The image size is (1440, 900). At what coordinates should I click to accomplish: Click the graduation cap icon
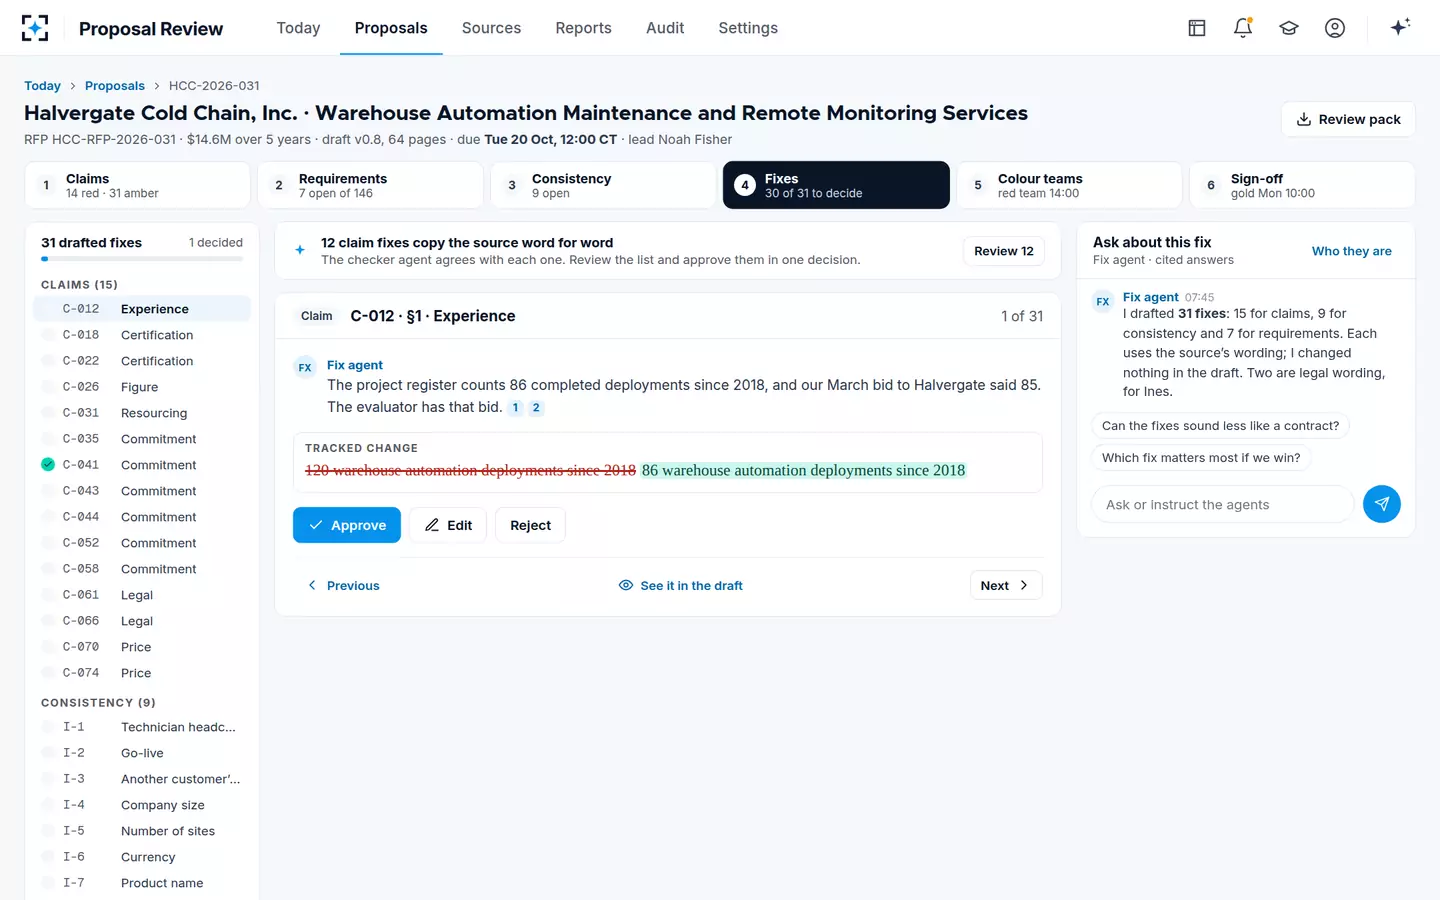[1289, 28]
